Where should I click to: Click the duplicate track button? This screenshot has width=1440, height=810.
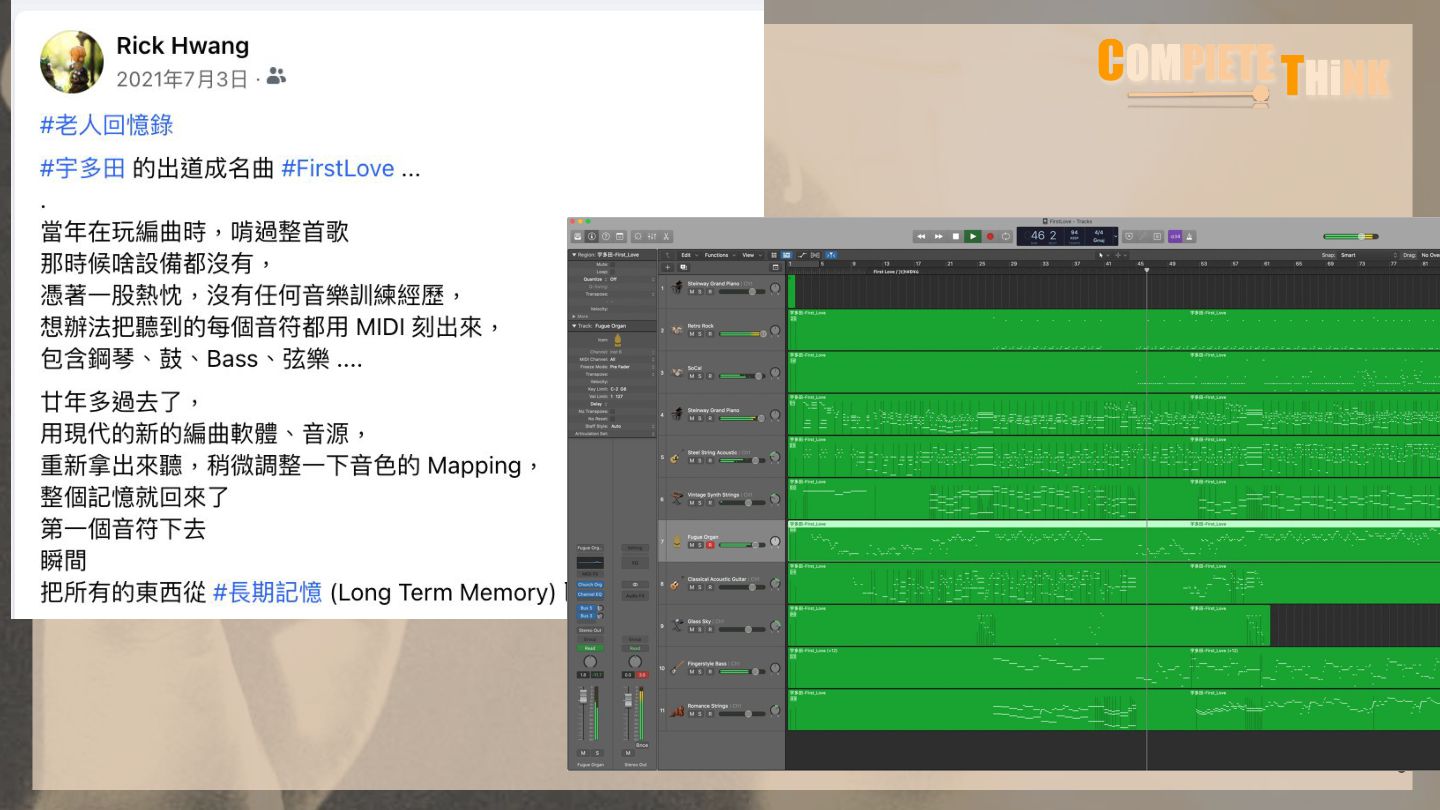point(684,268)
